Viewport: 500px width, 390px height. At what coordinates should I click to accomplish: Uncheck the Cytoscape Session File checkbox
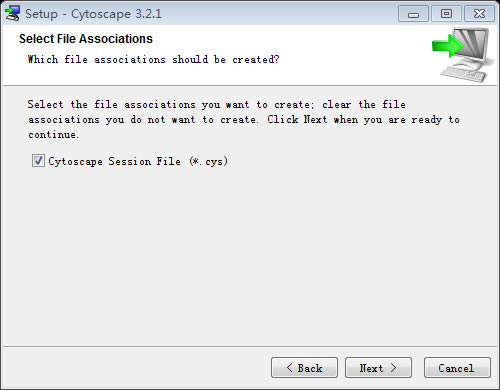pyautogui.click(x=38, y=161)
